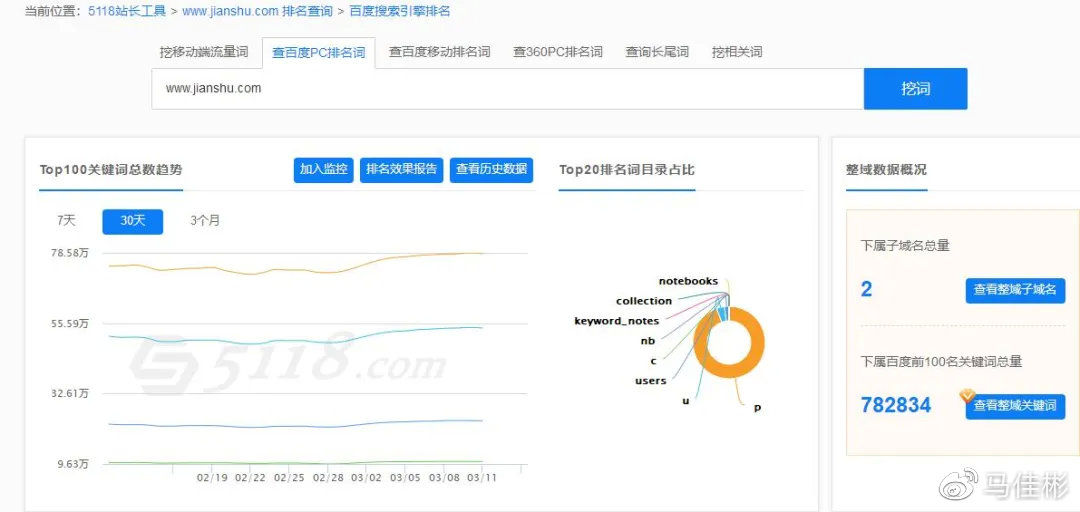Click the 查看整域子域名 button

[x=1015, y=291]
